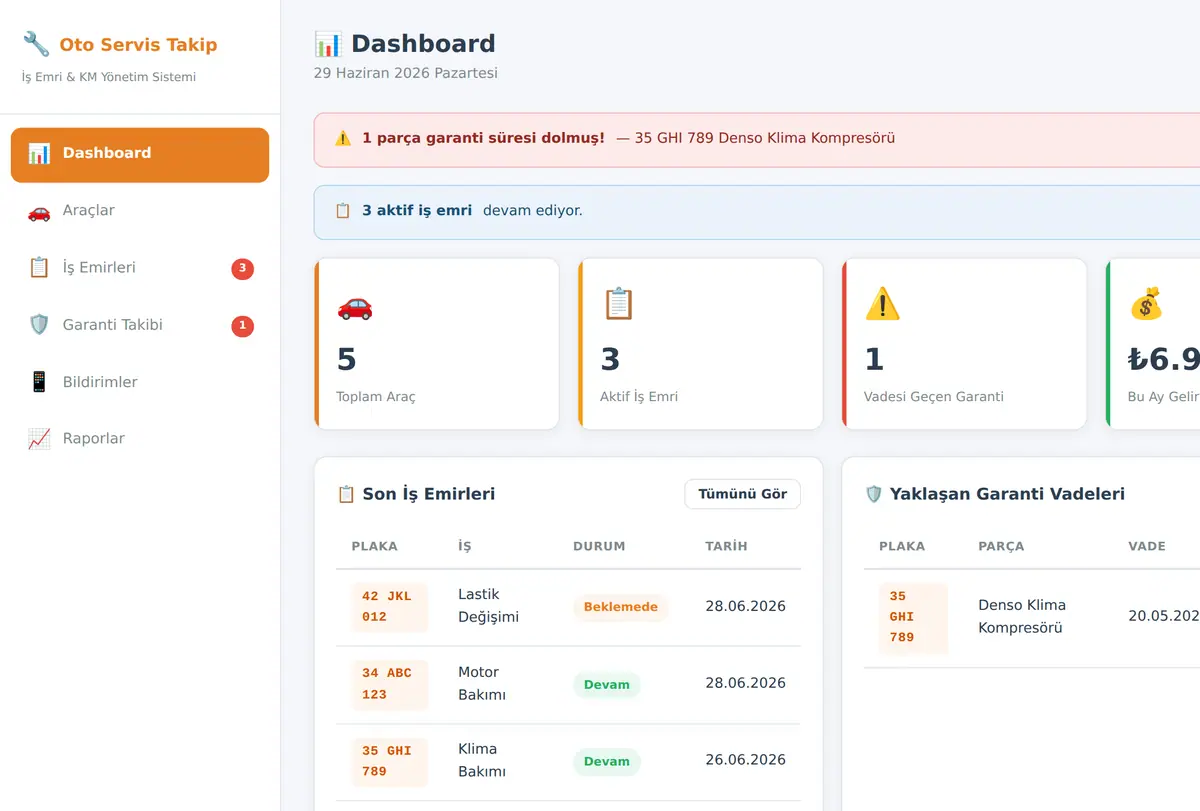Open the İş Emirleri menu item
The height and width of the screenshot is (811, 1200).
pos(140,268)
